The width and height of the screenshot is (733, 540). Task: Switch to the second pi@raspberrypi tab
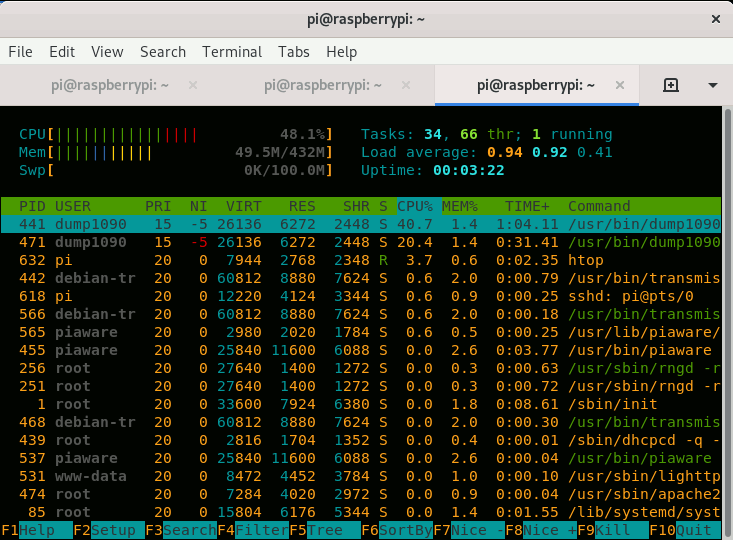click(323, 85)
